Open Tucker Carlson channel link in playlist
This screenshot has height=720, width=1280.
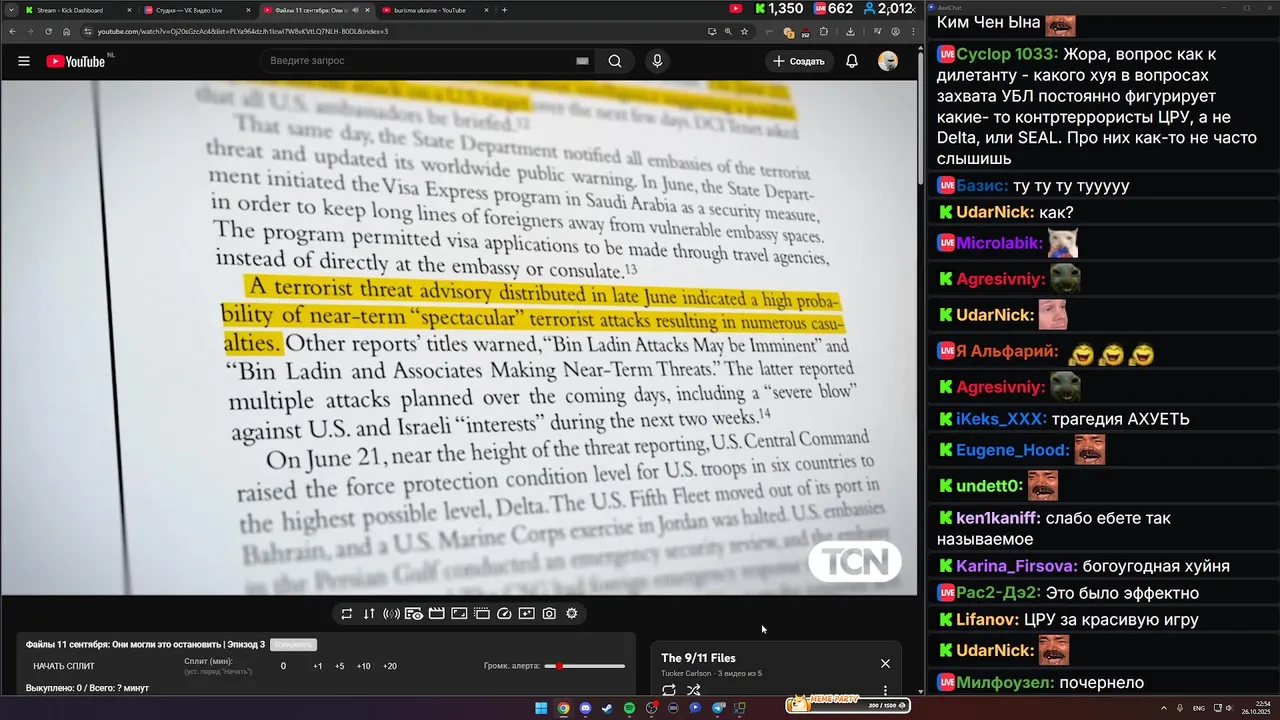tap(686, 674)
